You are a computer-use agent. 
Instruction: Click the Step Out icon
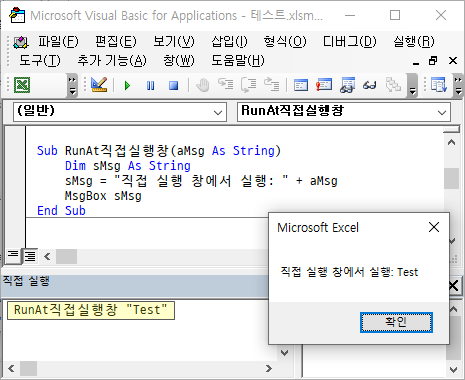pyautogui.click(x=272, y=85)
